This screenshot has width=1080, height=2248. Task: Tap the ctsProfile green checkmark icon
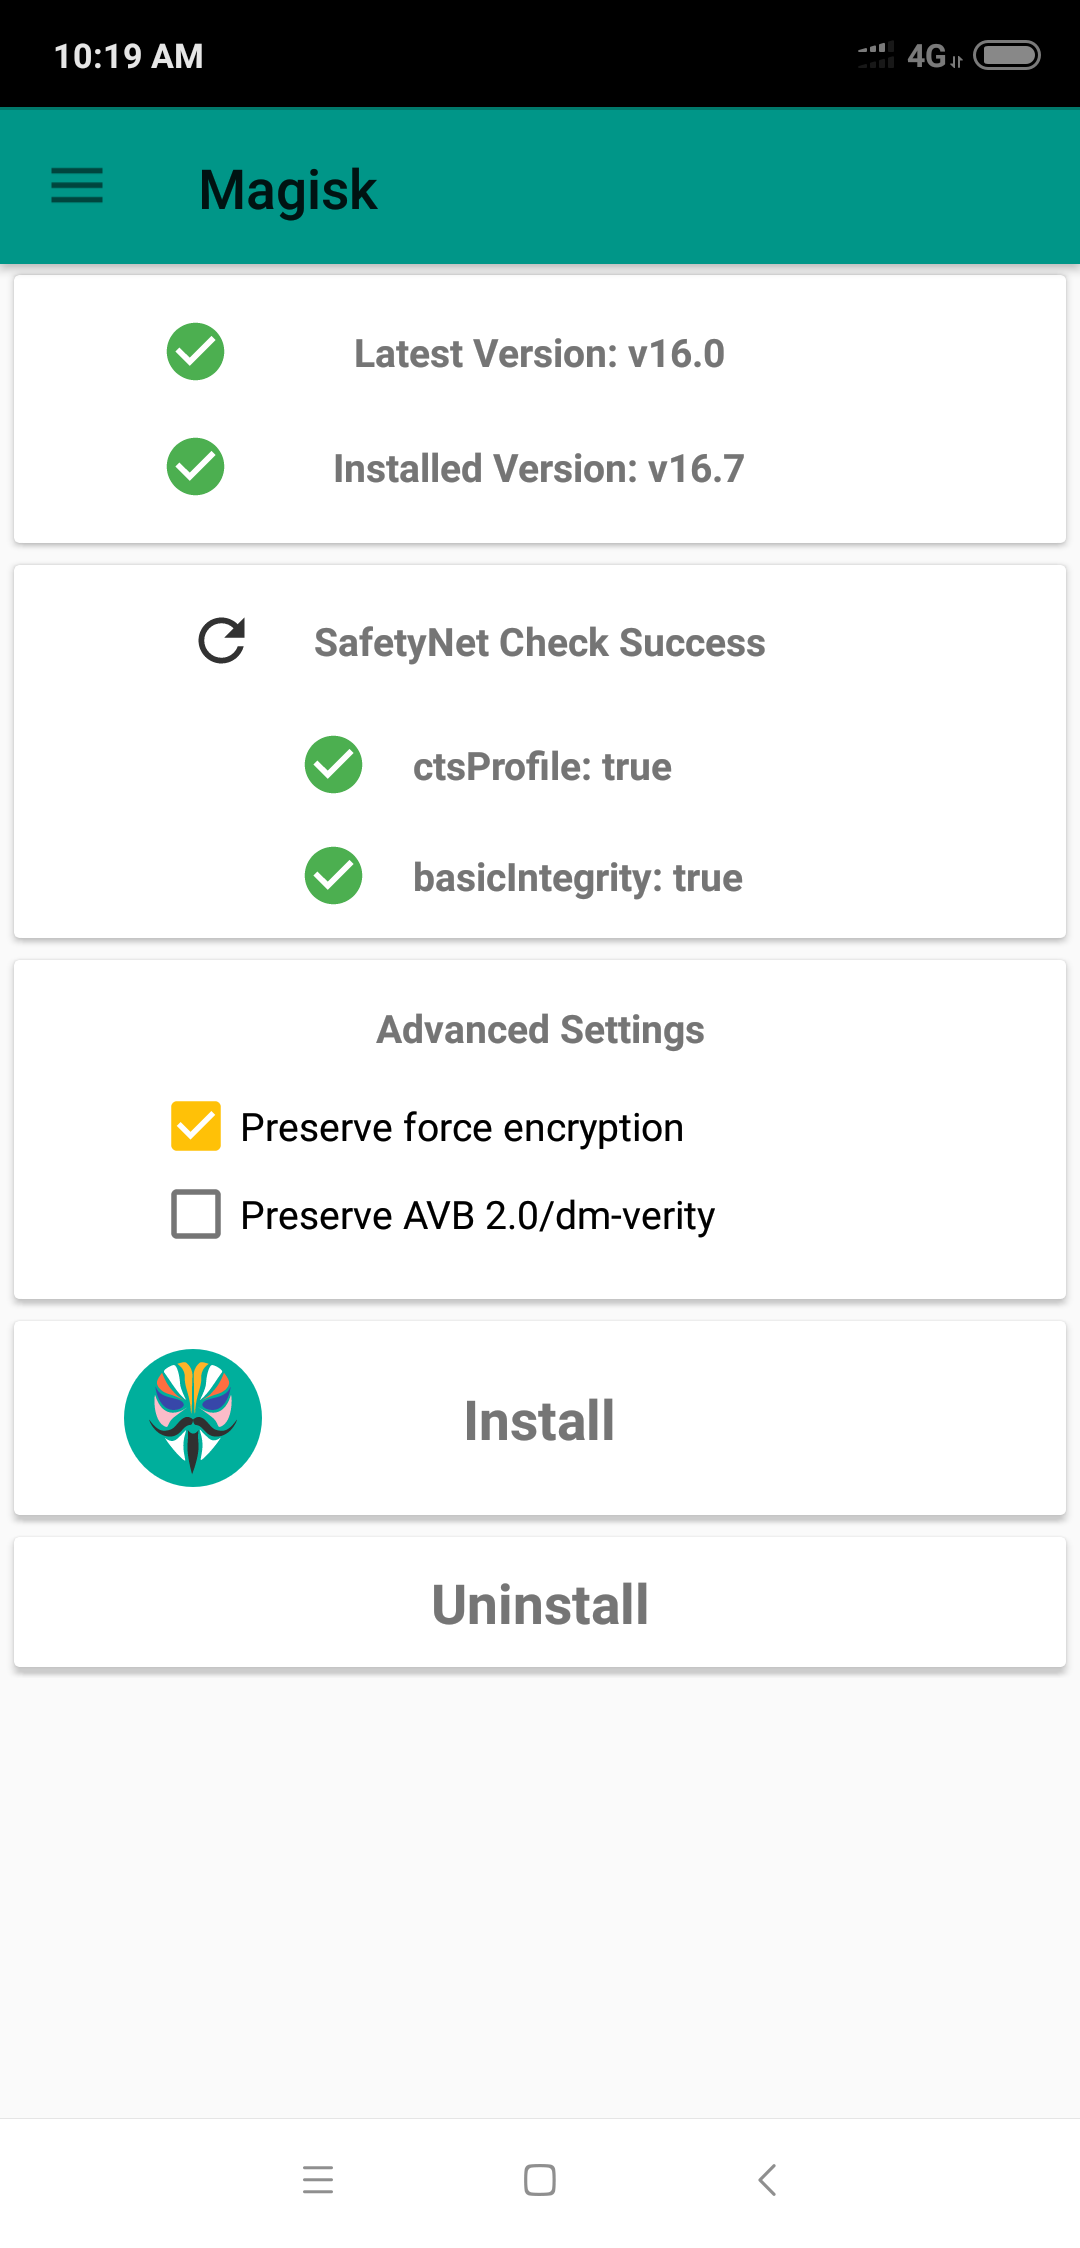coord(333,765)
